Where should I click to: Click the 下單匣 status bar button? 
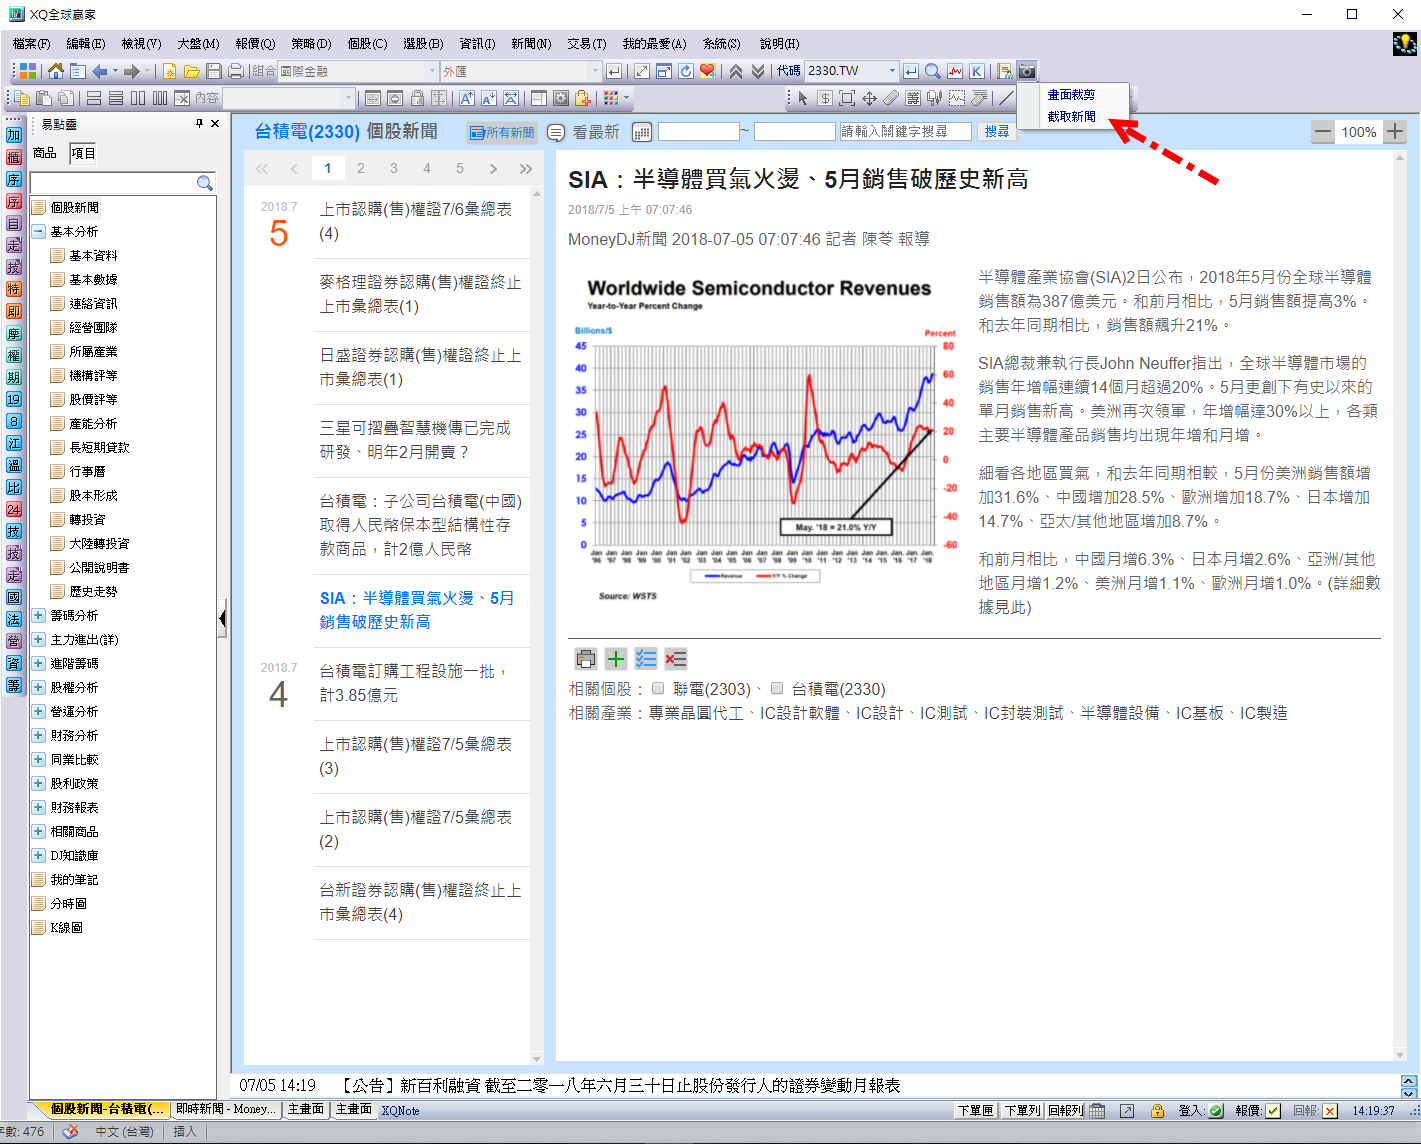coord(975,1111)
